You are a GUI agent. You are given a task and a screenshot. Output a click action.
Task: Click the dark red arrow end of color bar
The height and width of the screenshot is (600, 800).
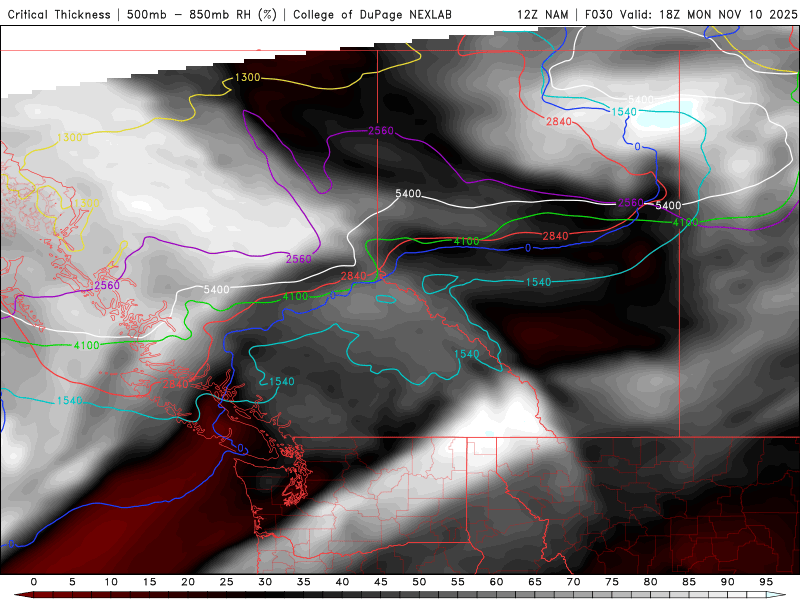[x=23, y=595]
